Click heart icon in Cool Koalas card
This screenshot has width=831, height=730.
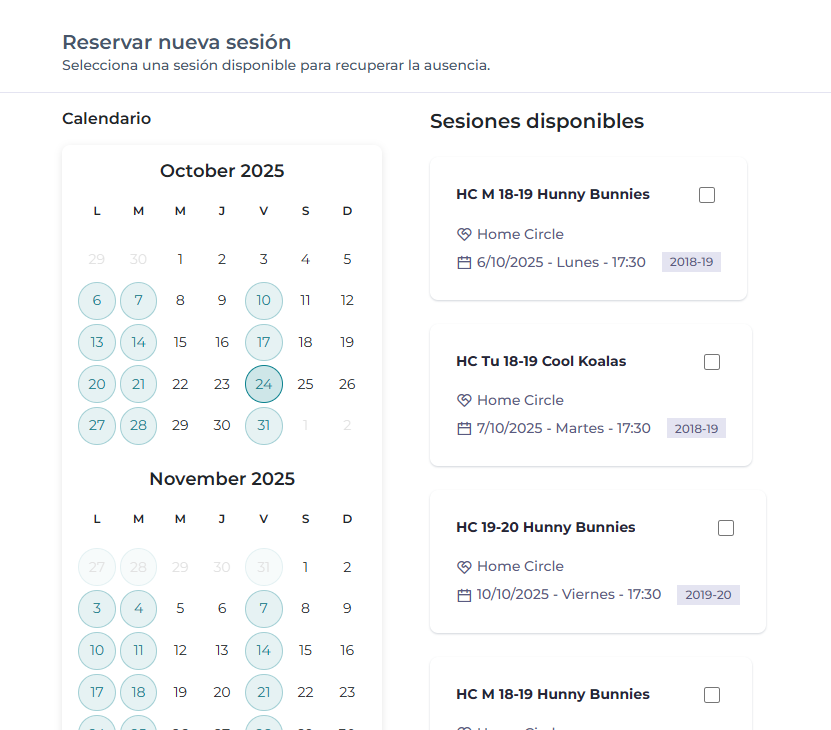pos(464,400)
